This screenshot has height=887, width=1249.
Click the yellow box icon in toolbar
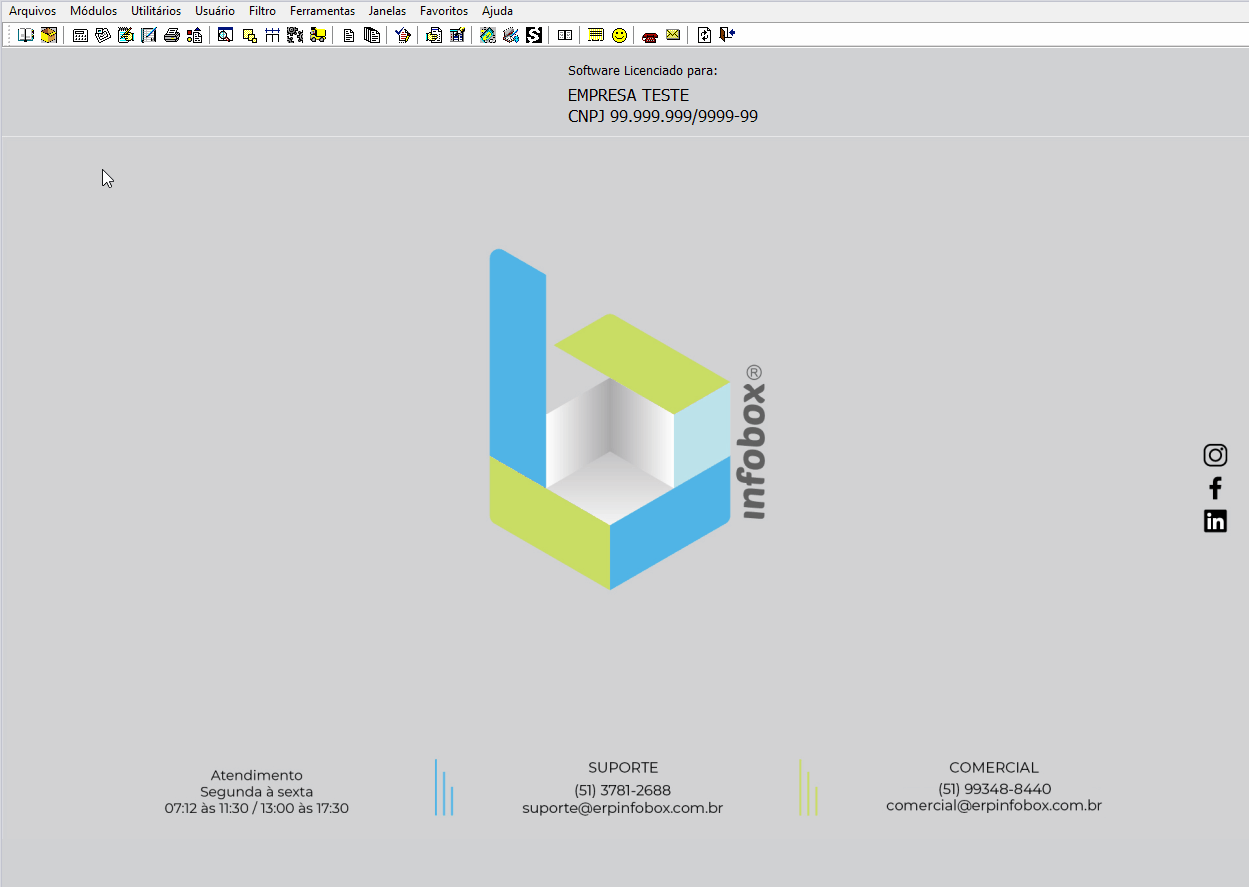[48, 35]
